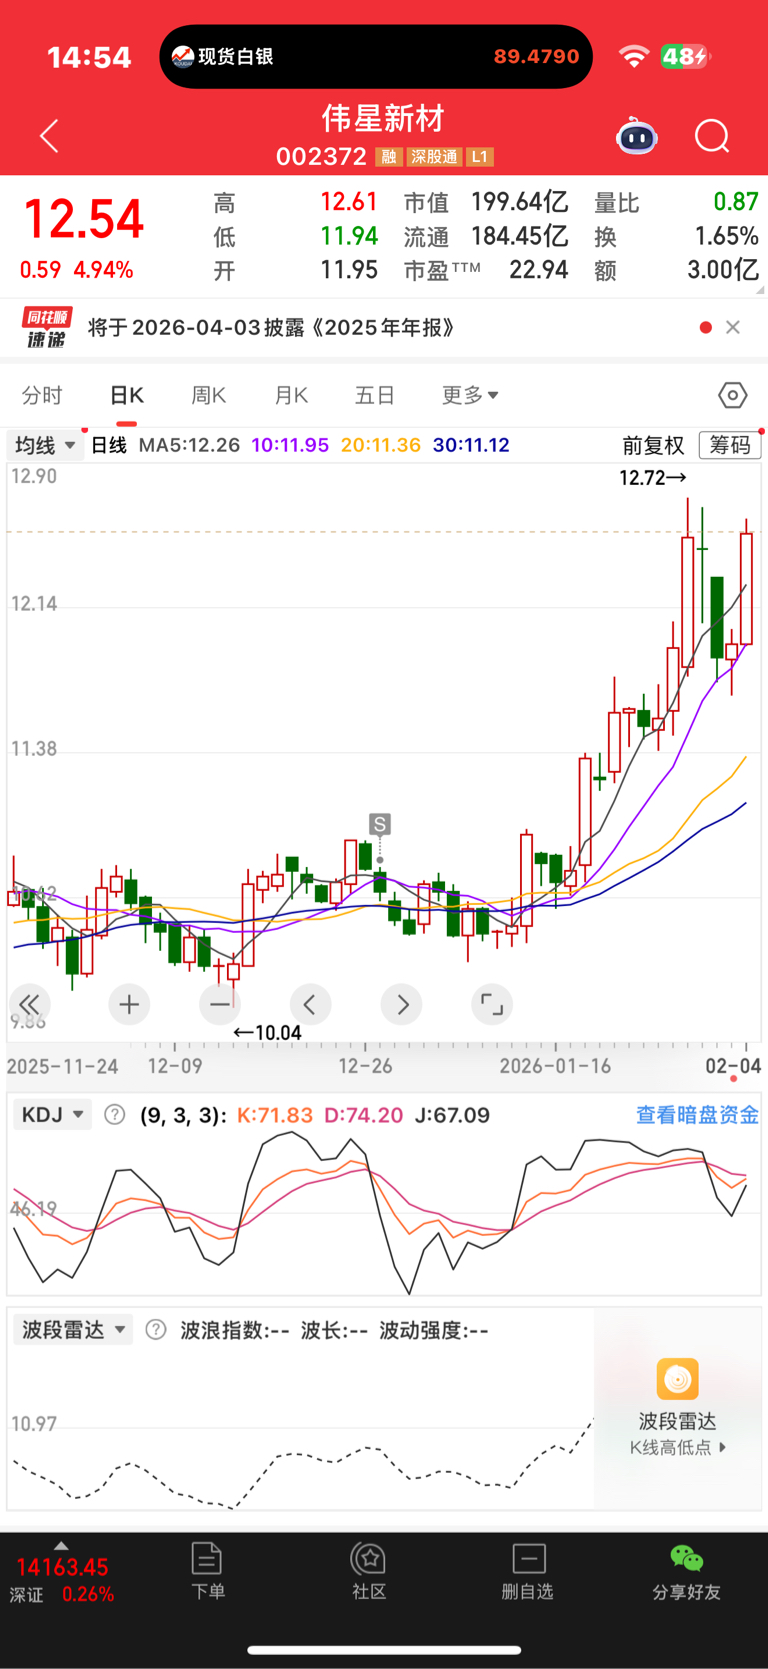Tap the blue 30:11.12 MA label
The image size is (768, 1669).
point(471,445)
